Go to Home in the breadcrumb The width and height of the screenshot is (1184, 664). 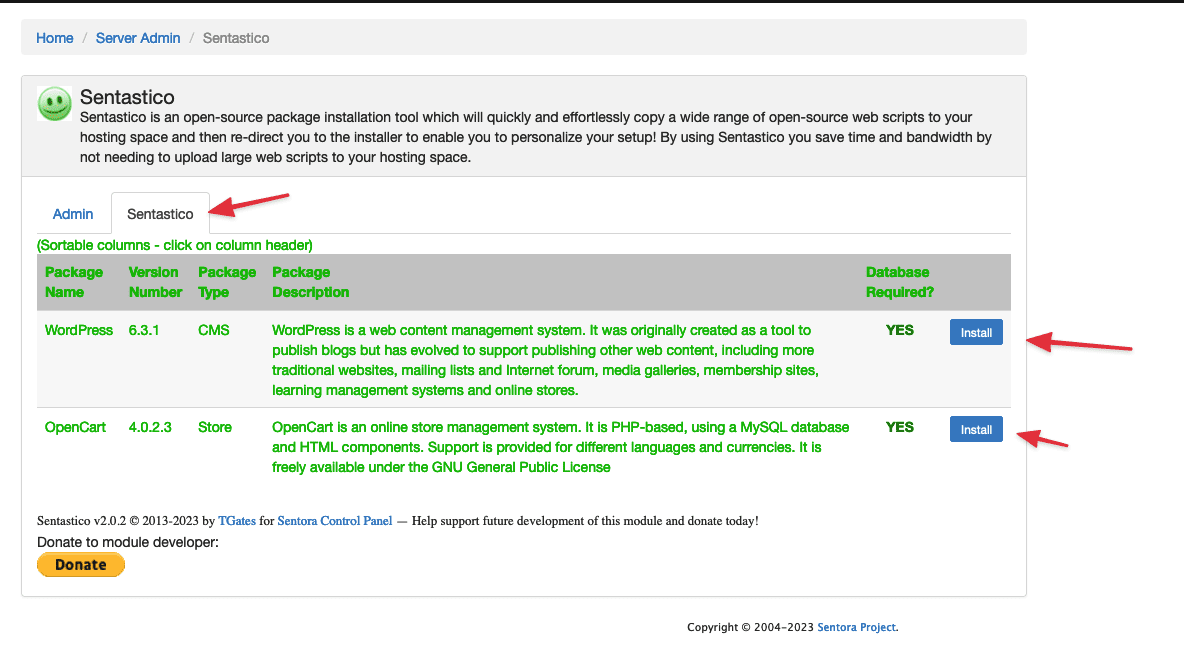point(55,38)
